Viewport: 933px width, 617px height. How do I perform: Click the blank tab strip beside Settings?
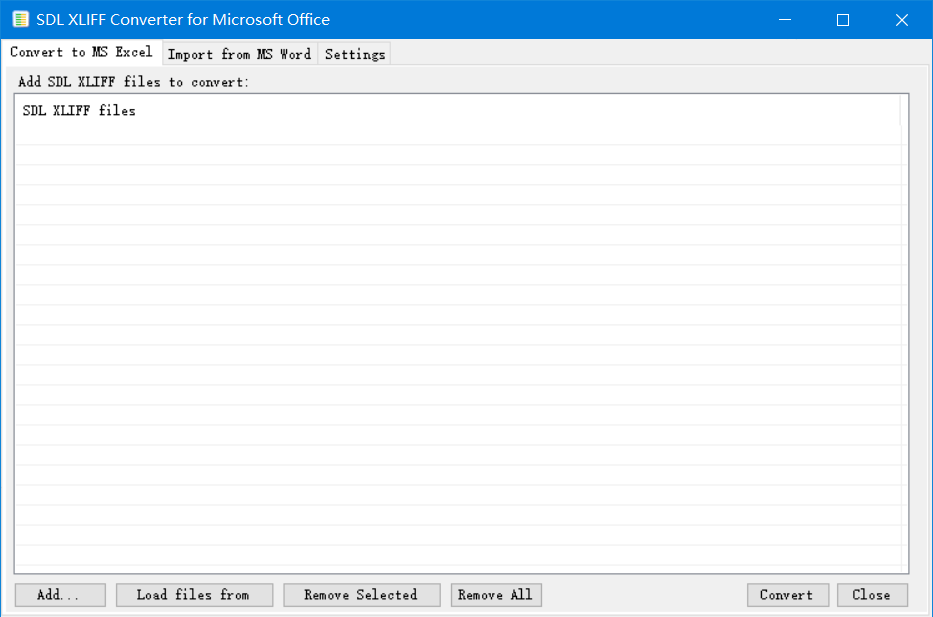pos(650,54)
